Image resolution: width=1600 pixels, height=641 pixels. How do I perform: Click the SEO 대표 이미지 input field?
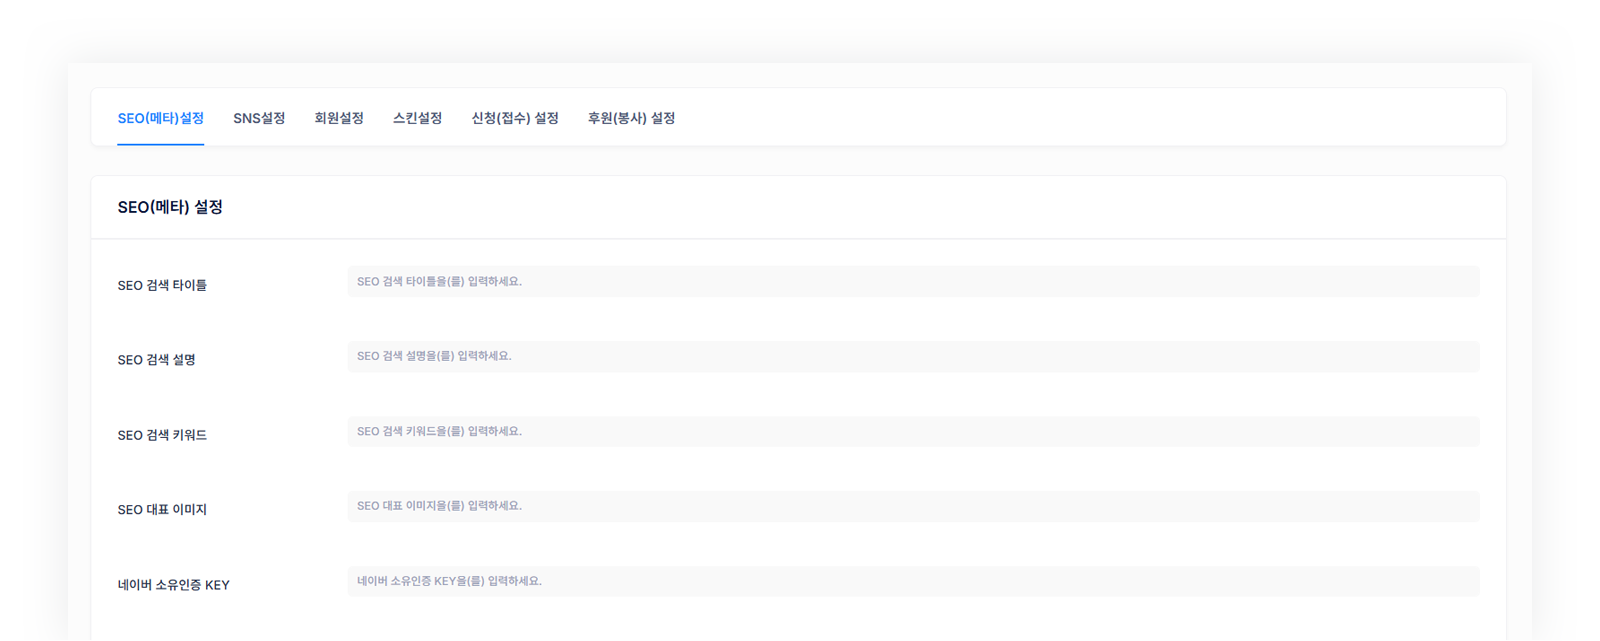click(x=912, y=506)
